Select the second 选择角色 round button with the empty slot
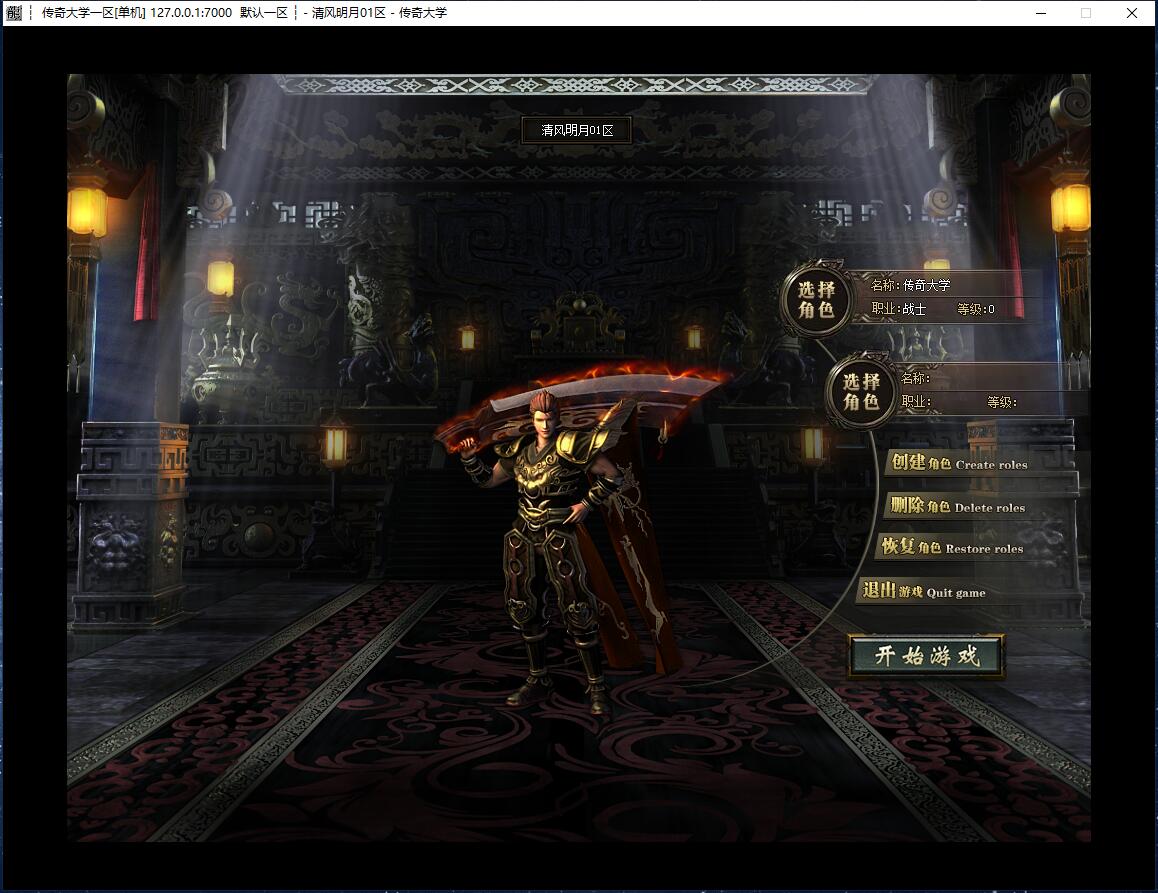 [862, 391]
